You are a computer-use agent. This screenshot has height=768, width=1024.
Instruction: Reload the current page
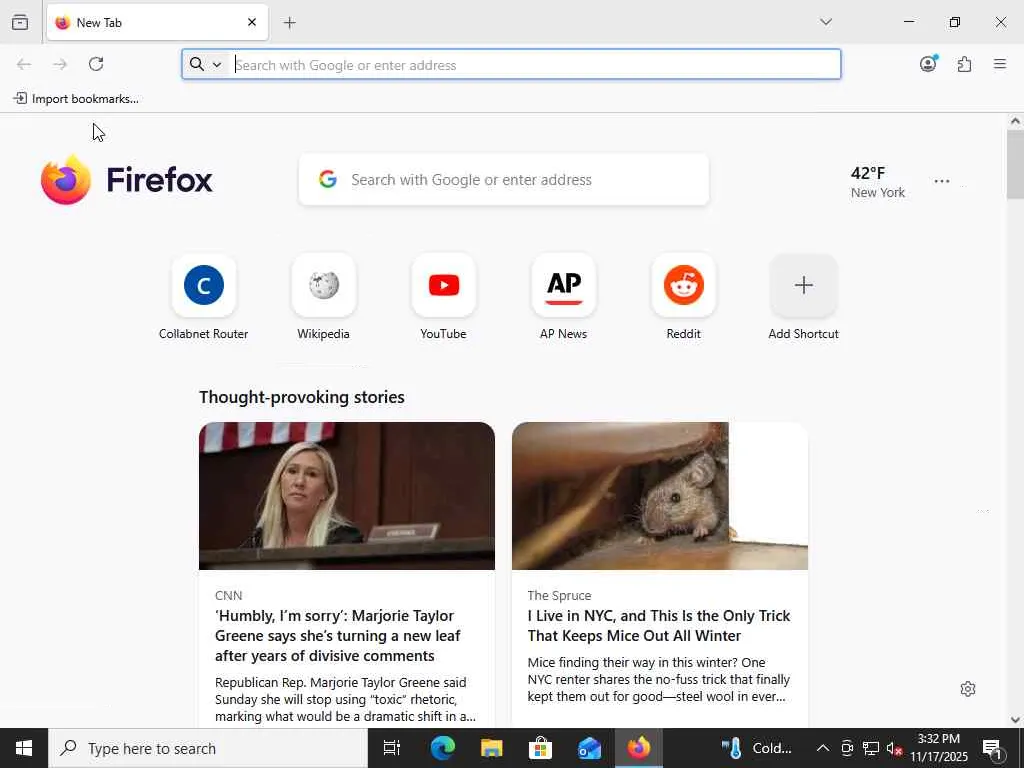96,64
